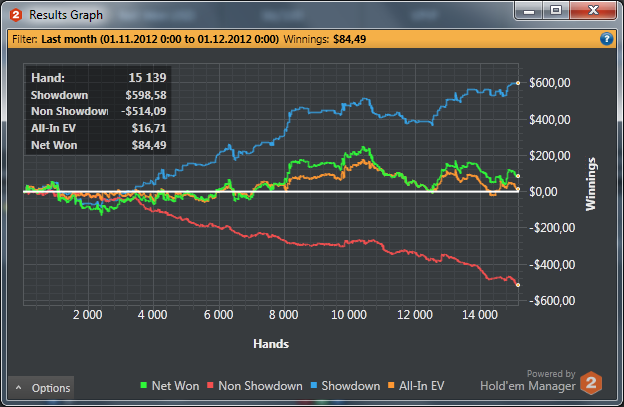Image resolution: width=624 pixels, height=407 pixels.
Task: Click the $600,00 axis label
Action: click(550, 83)
